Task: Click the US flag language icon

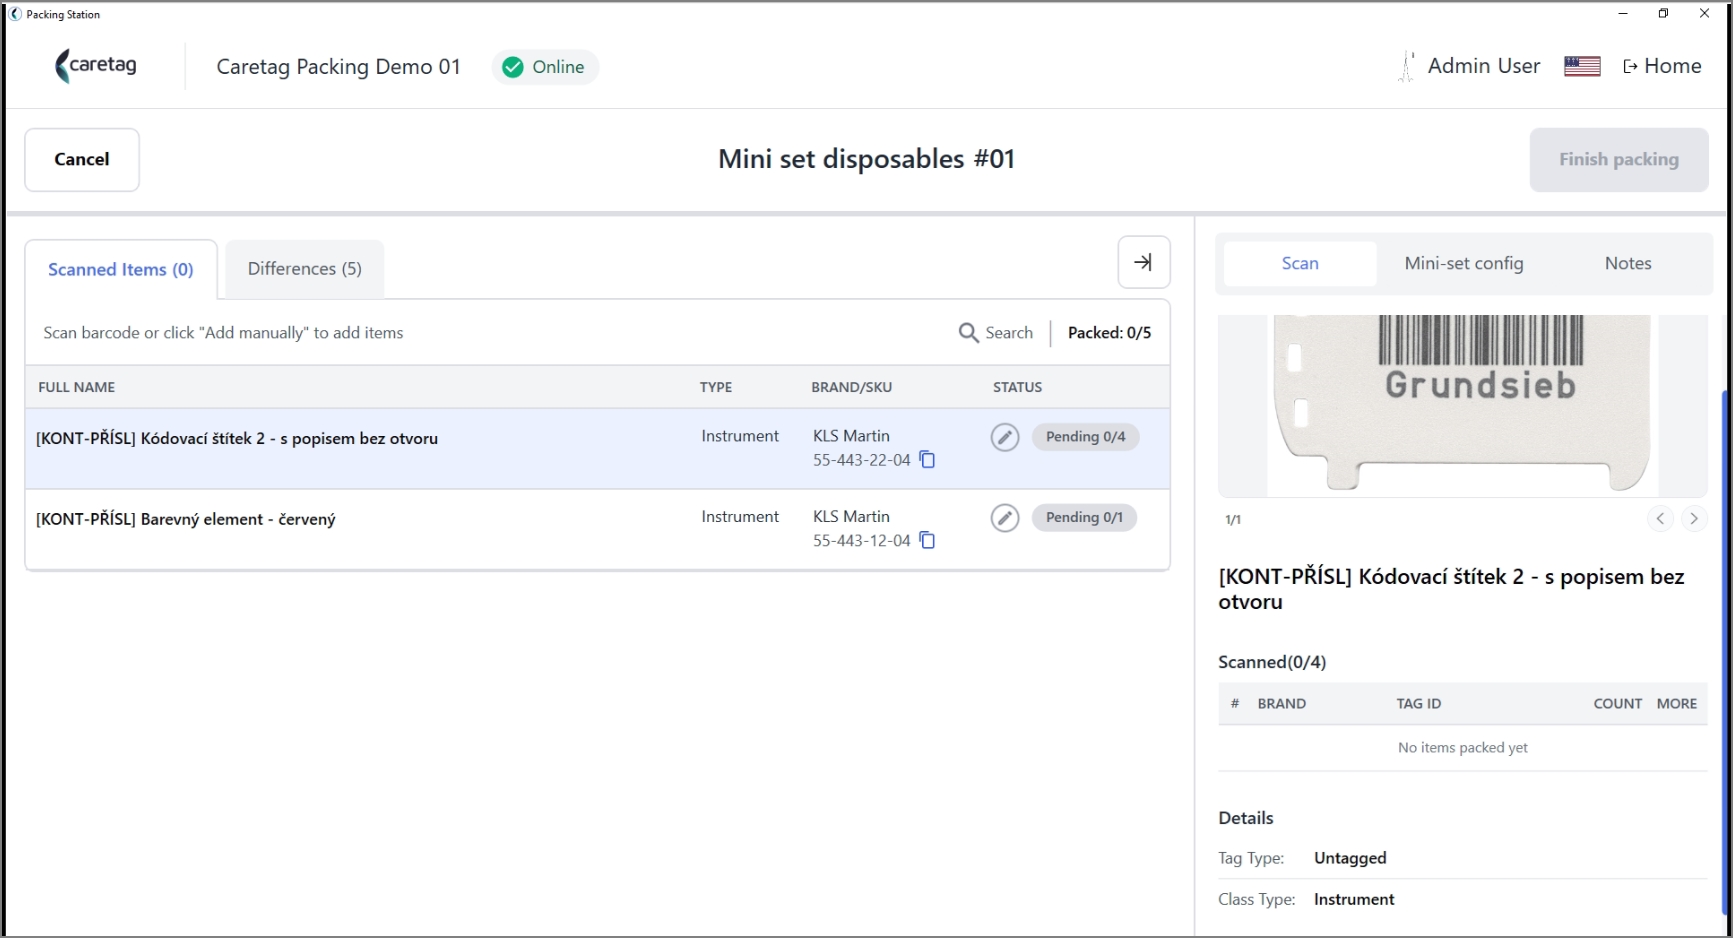Action: pos(1582,67)
